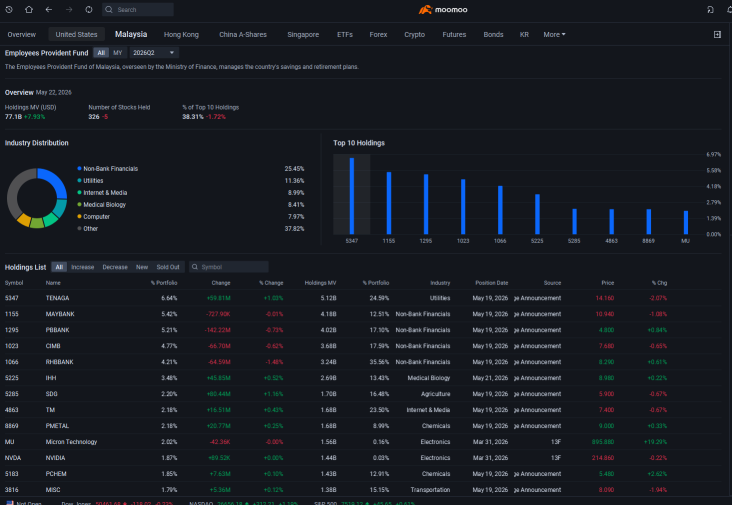The image size is (732, 505).
Task: Open the MAYBANK holdings row
Action: click(x=363, y=314)
